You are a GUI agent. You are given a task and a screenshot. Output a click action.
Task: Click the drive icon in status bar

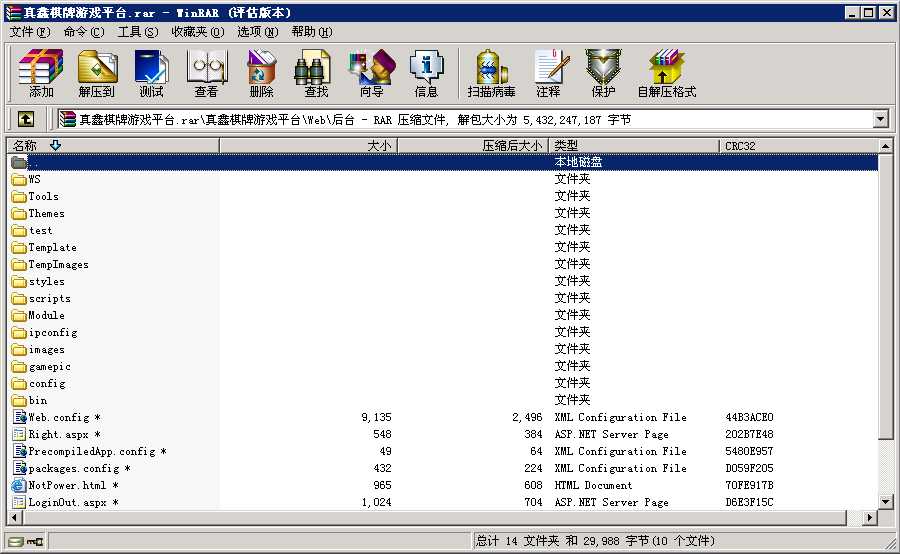(17, 541)
